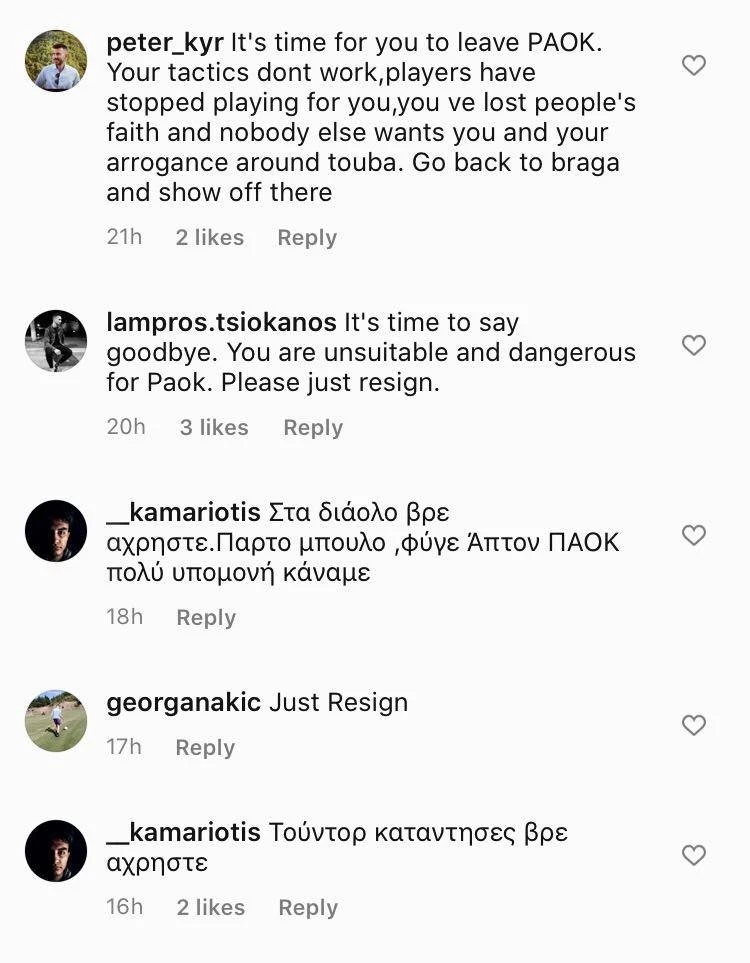View the 3 likes on lampros.tsiokanos comment
The width and height of the screenshot is (750, 963).
coord(214,428)
